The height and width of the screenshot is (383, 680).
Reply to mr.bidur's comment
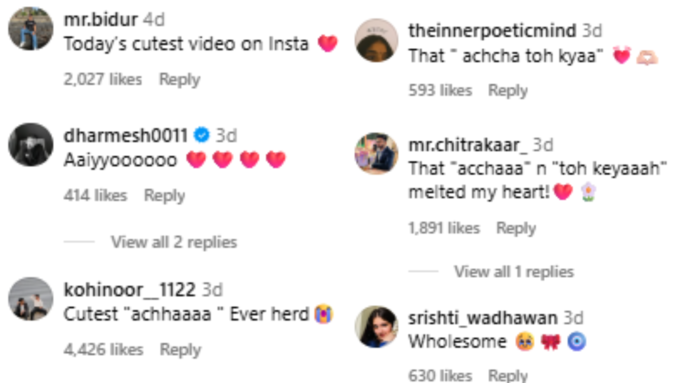[x=180, y=79]
